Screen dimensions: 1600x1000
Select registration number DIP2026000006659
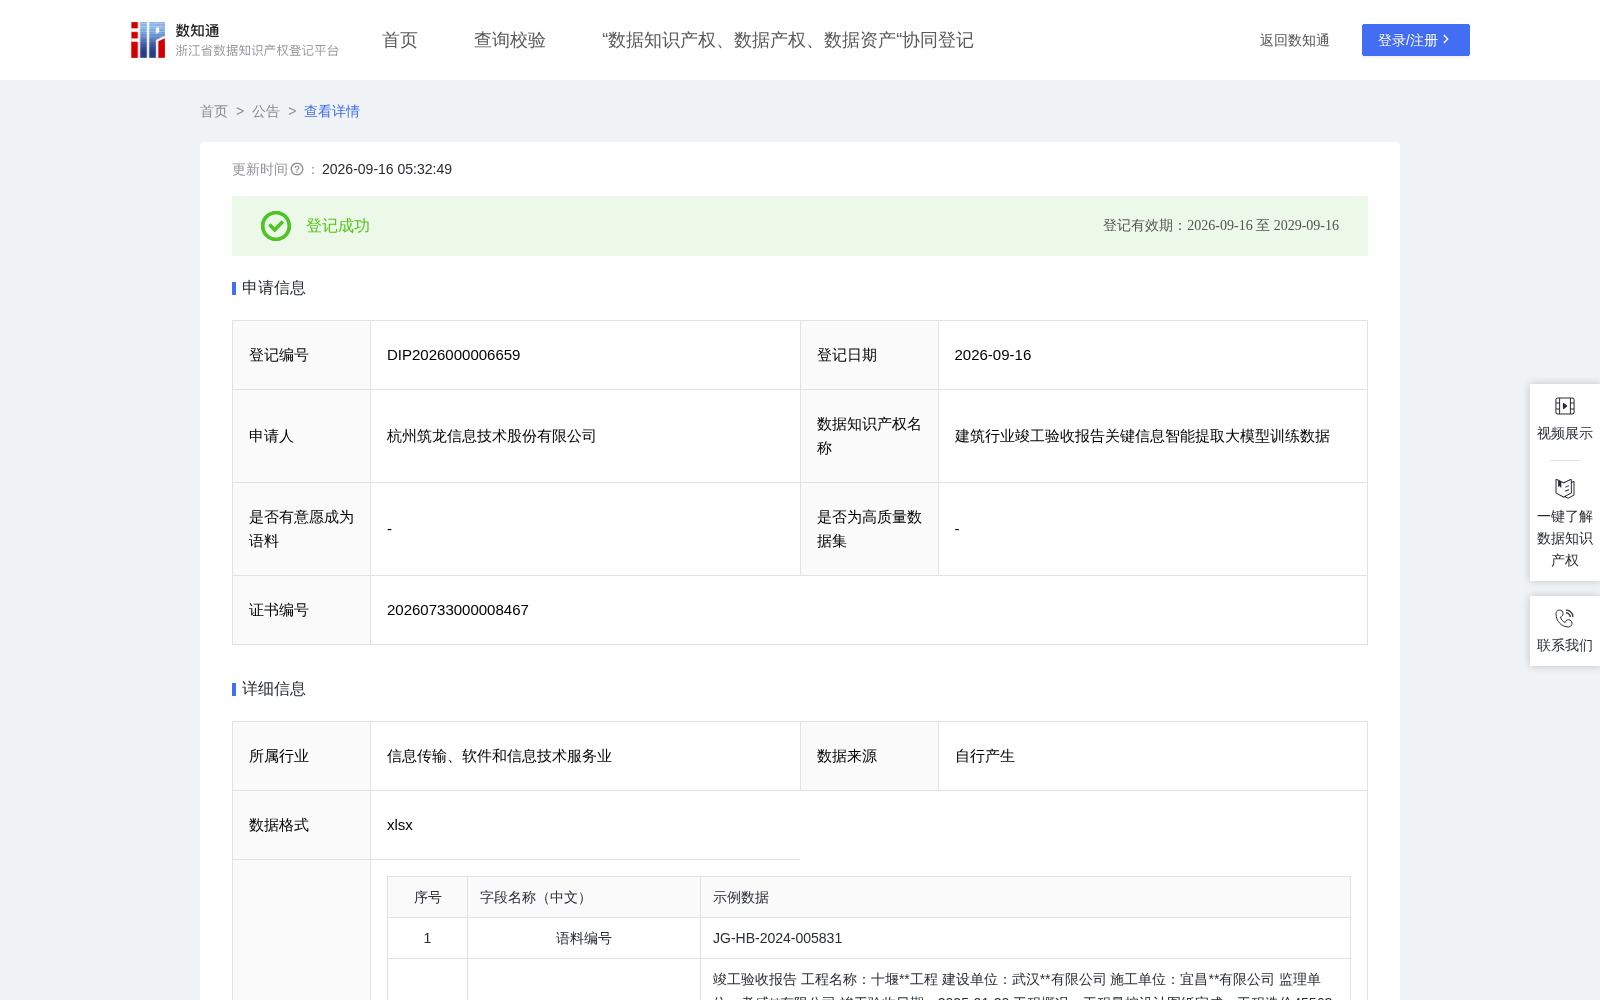click(x=454, y=355)
